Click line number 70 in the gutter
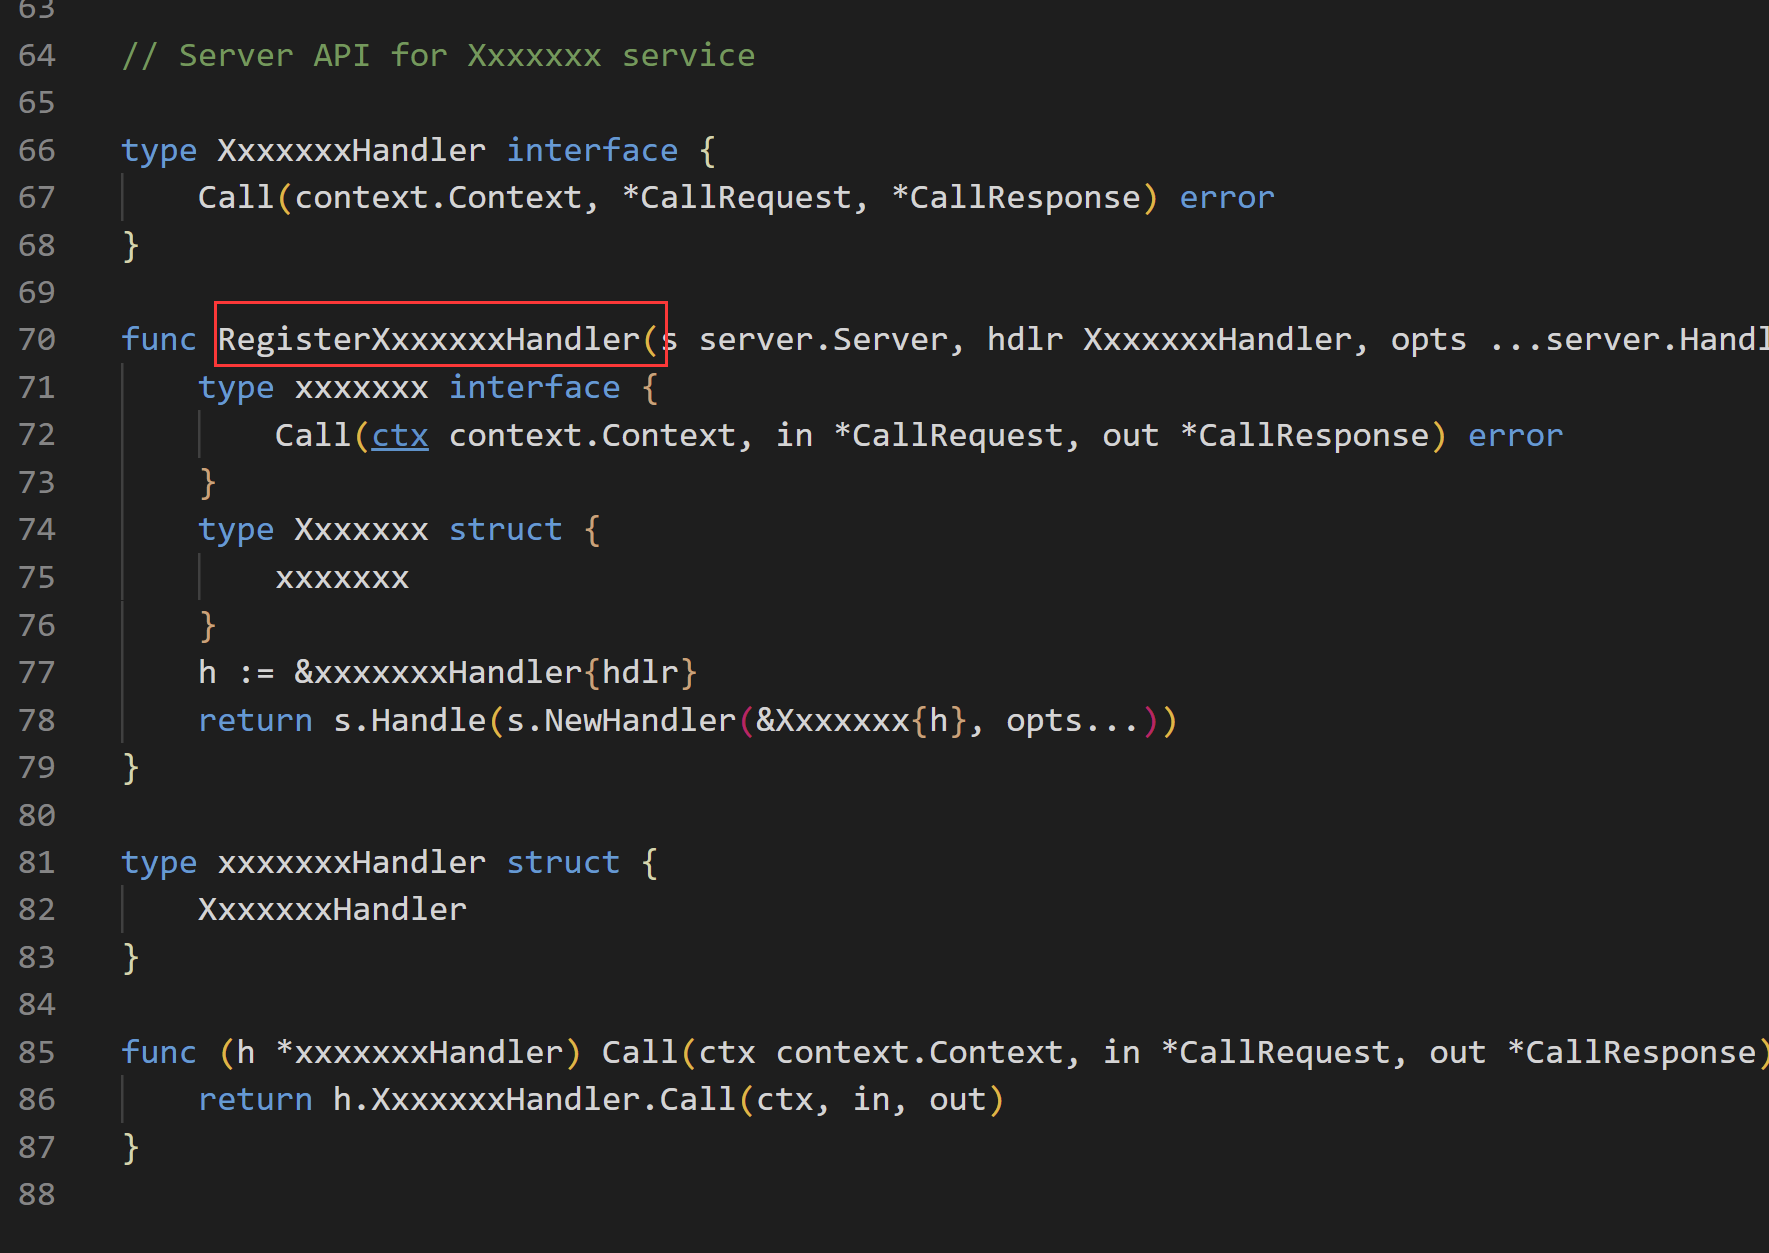The width and height of the screenshot is (1769, 1253). pos(37,339)
